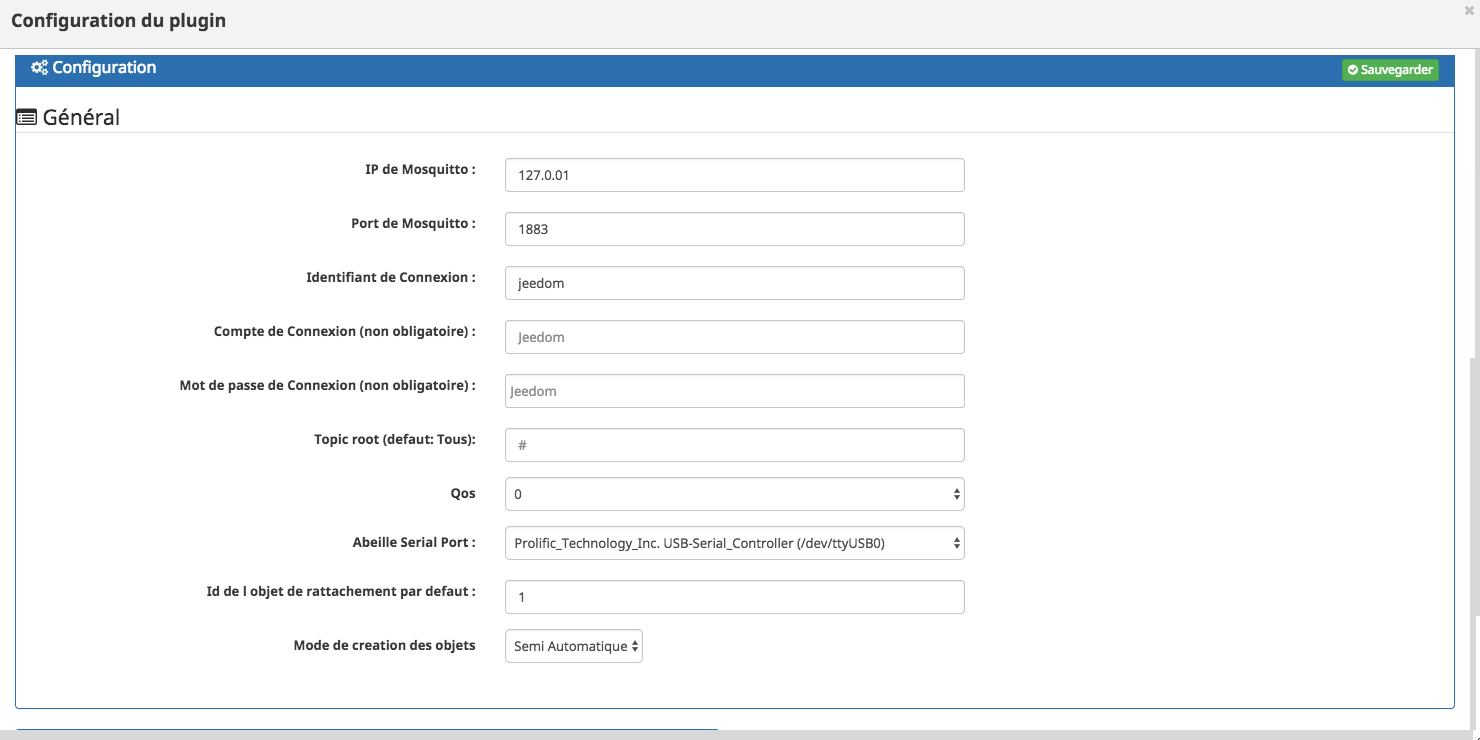The image size is (1480, 740).
Task: Click the 'Topic root (defaut: Tous):' label
Action: point(395,439)
